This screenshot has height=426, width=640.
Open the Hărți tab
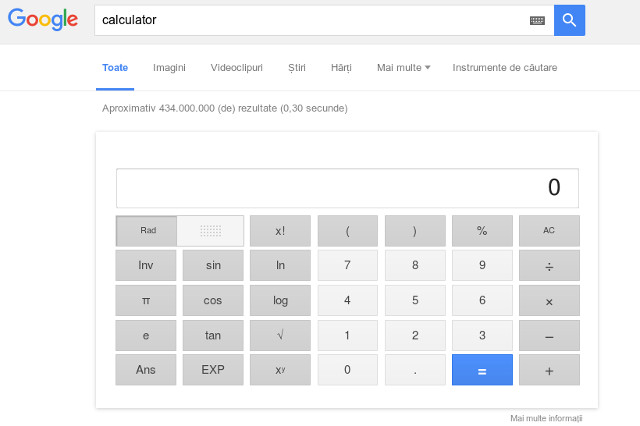[341, 68]
